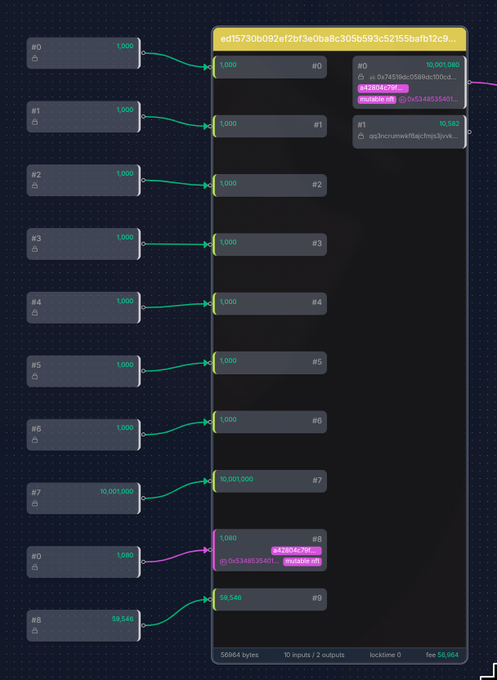Click right port circle of left node #3
The width and height of the screenshot is (497, 680).
tap(144, 244)
